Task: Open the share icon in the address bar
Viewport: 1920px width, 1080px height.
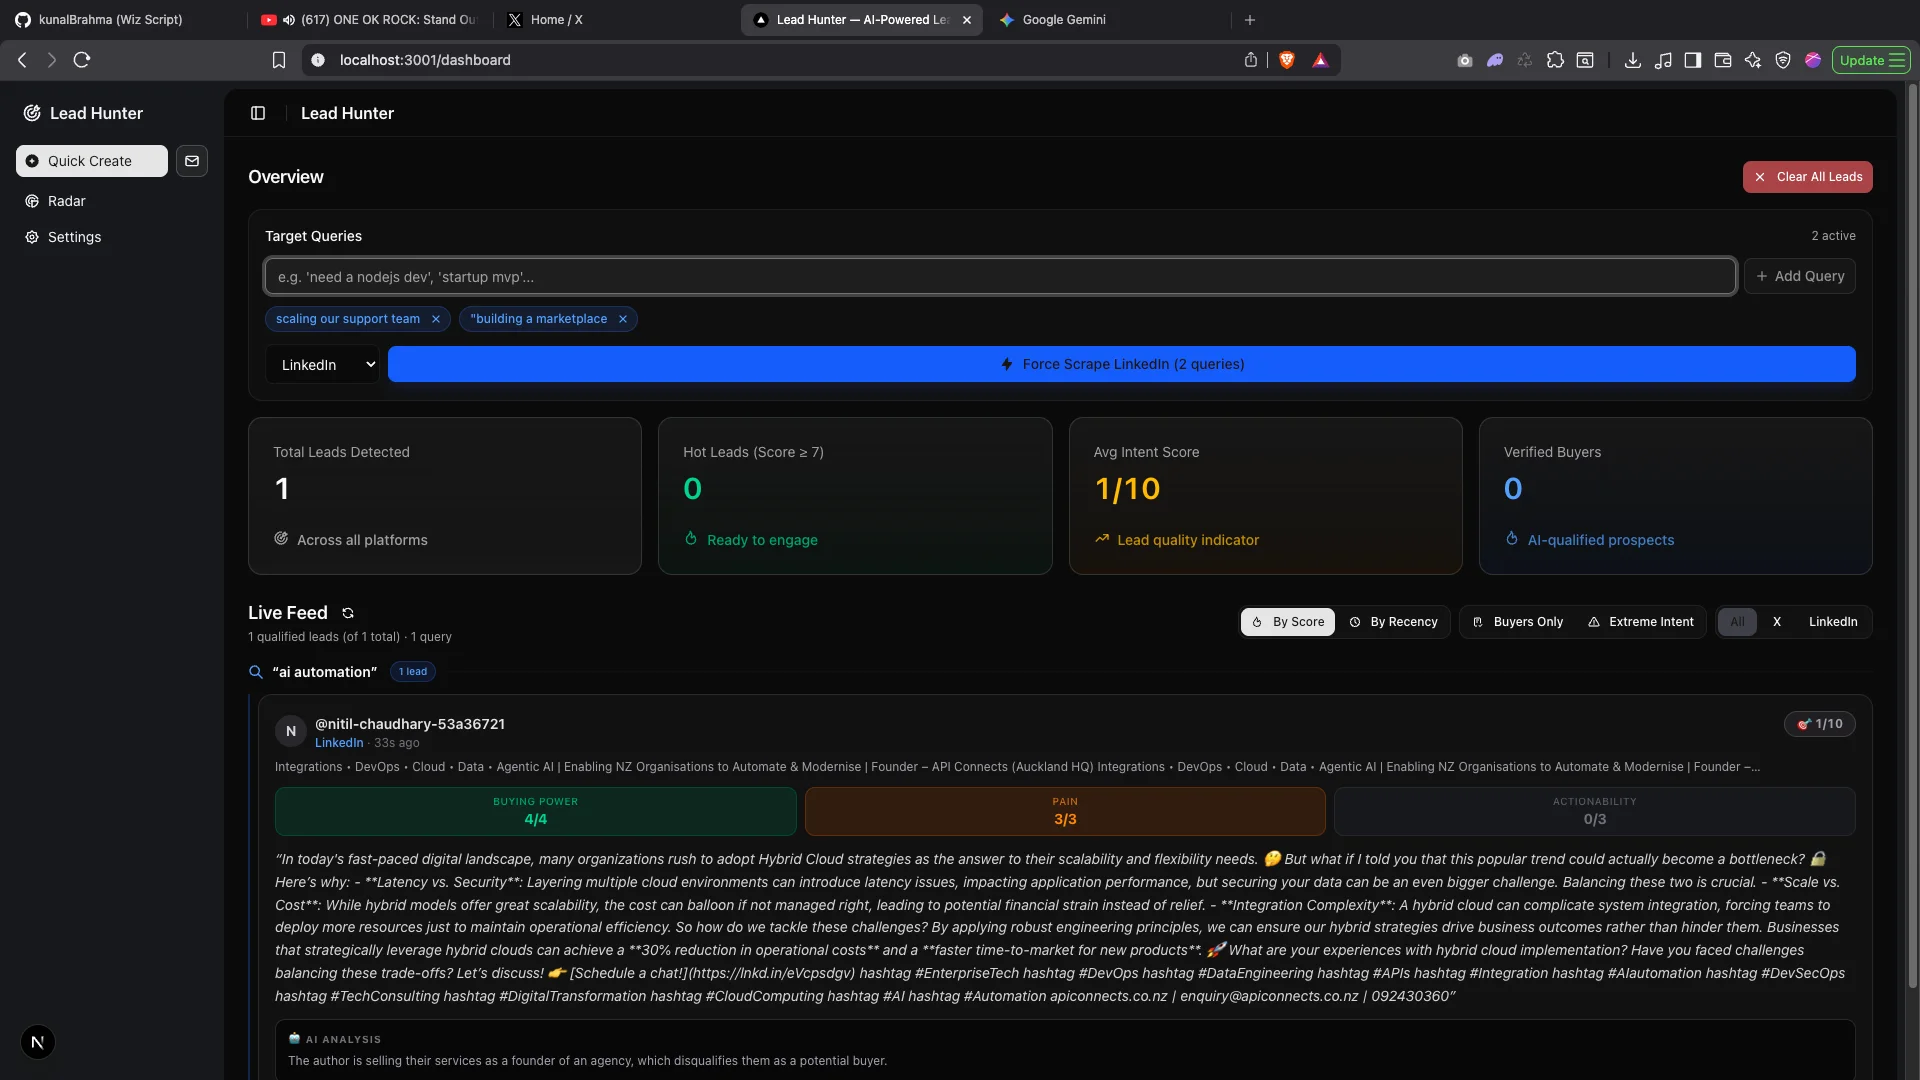Action: (1251, 60)
